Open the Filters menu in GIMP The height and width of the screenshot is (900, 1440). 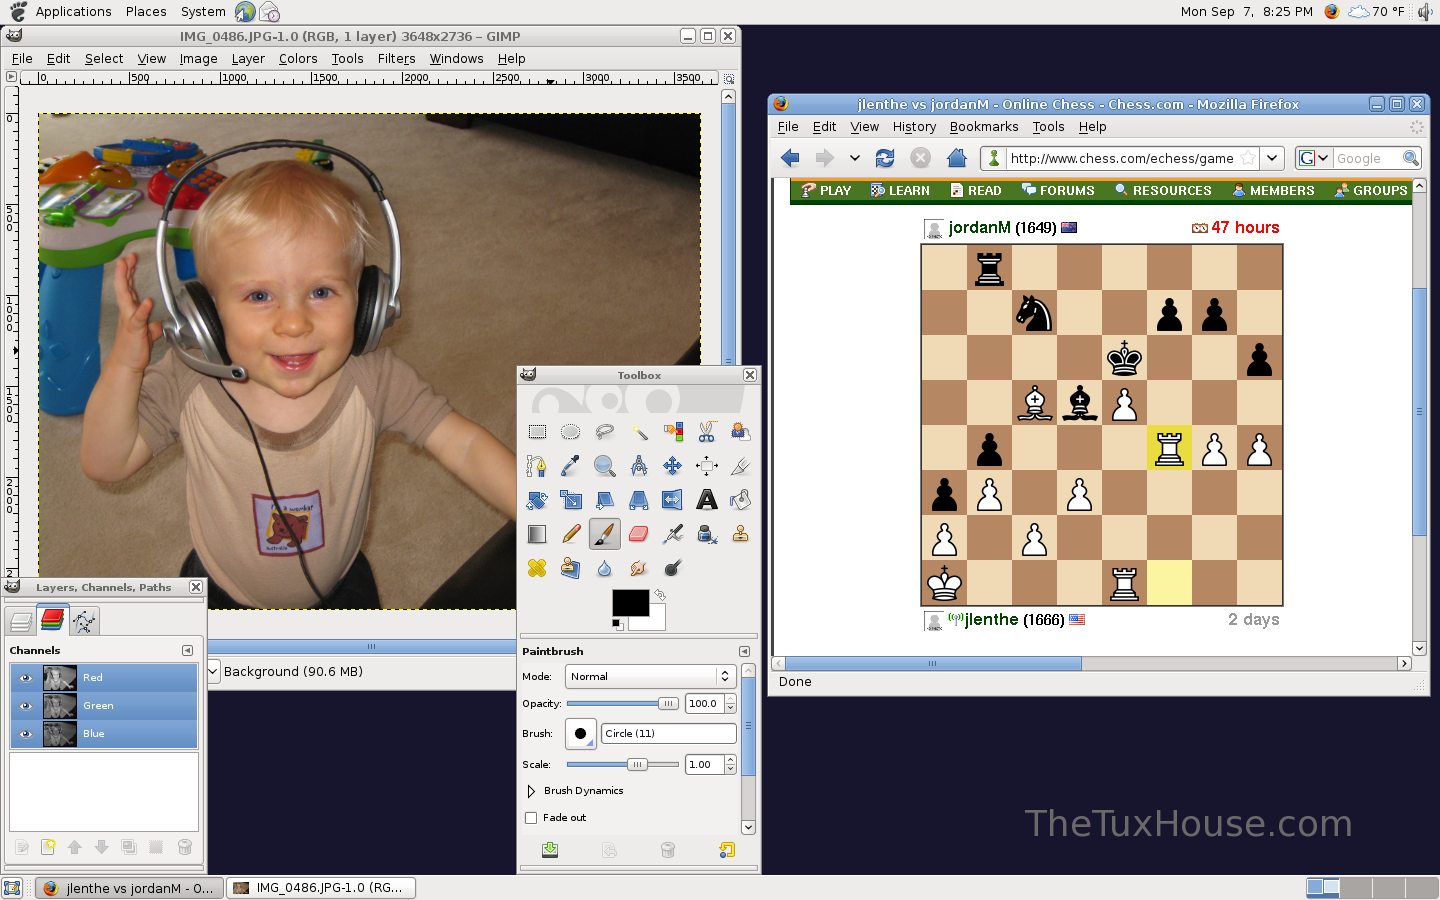[x=396, y=59]
